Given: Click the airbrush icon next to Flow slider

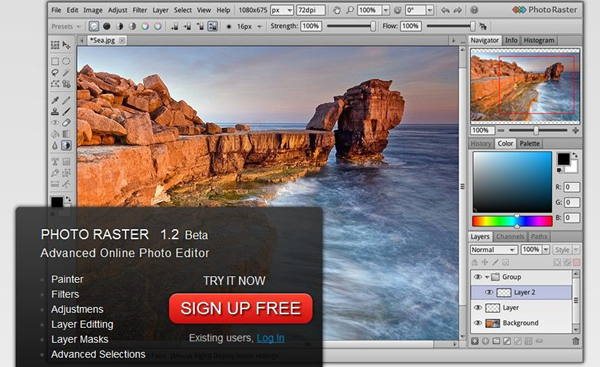Looking at the screenshot, I should (483, 26).
